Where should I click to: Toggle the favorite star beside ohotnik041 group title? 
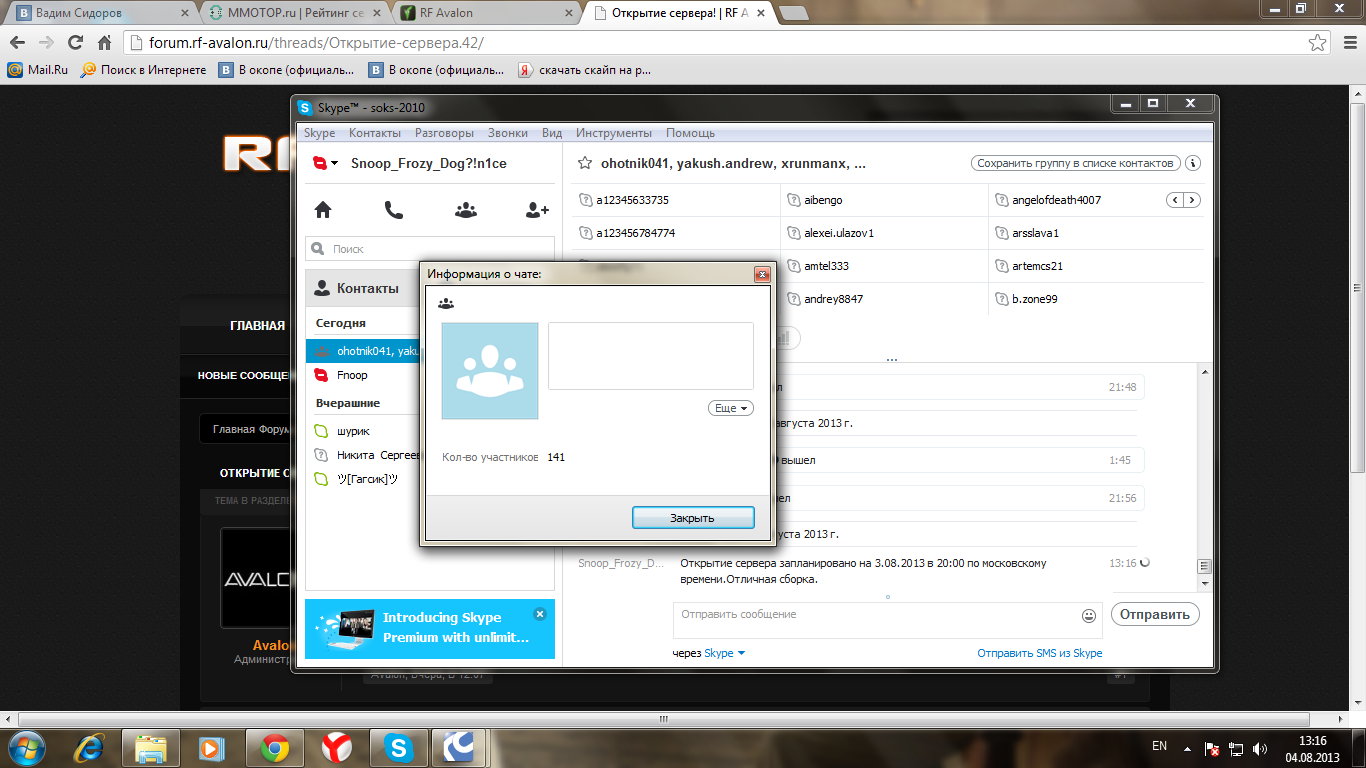[x=586, y=163]
